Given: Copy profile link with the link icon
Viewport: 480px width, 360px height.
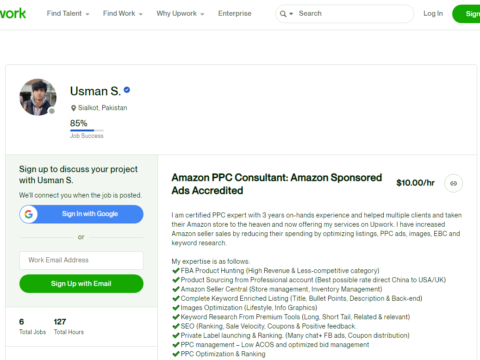Looking at the screenshot, I should [x=453, y=183].
